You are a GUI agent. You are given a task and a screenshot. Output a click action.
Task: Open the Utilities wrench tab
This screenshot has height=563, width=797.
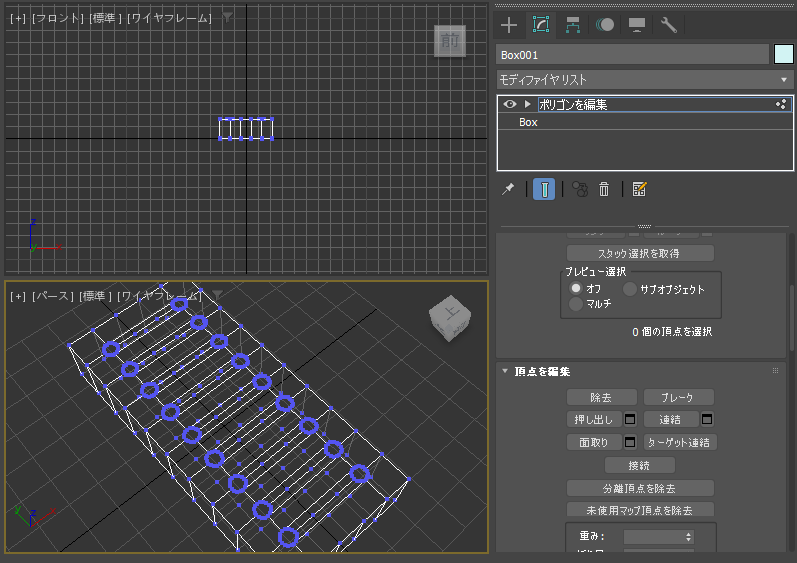pyautogui.click(x=668, y=25)
